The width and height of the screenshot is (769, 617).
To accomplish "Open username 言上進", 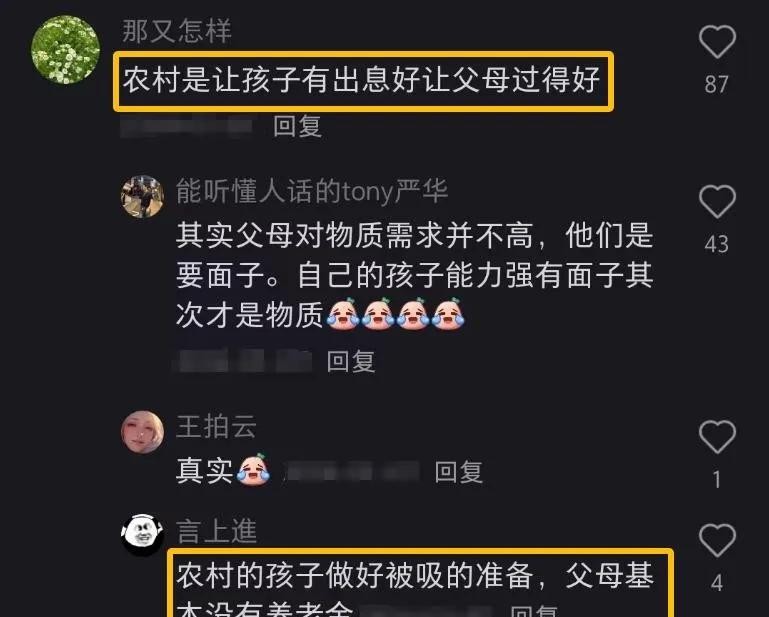I will pos(216,531).
